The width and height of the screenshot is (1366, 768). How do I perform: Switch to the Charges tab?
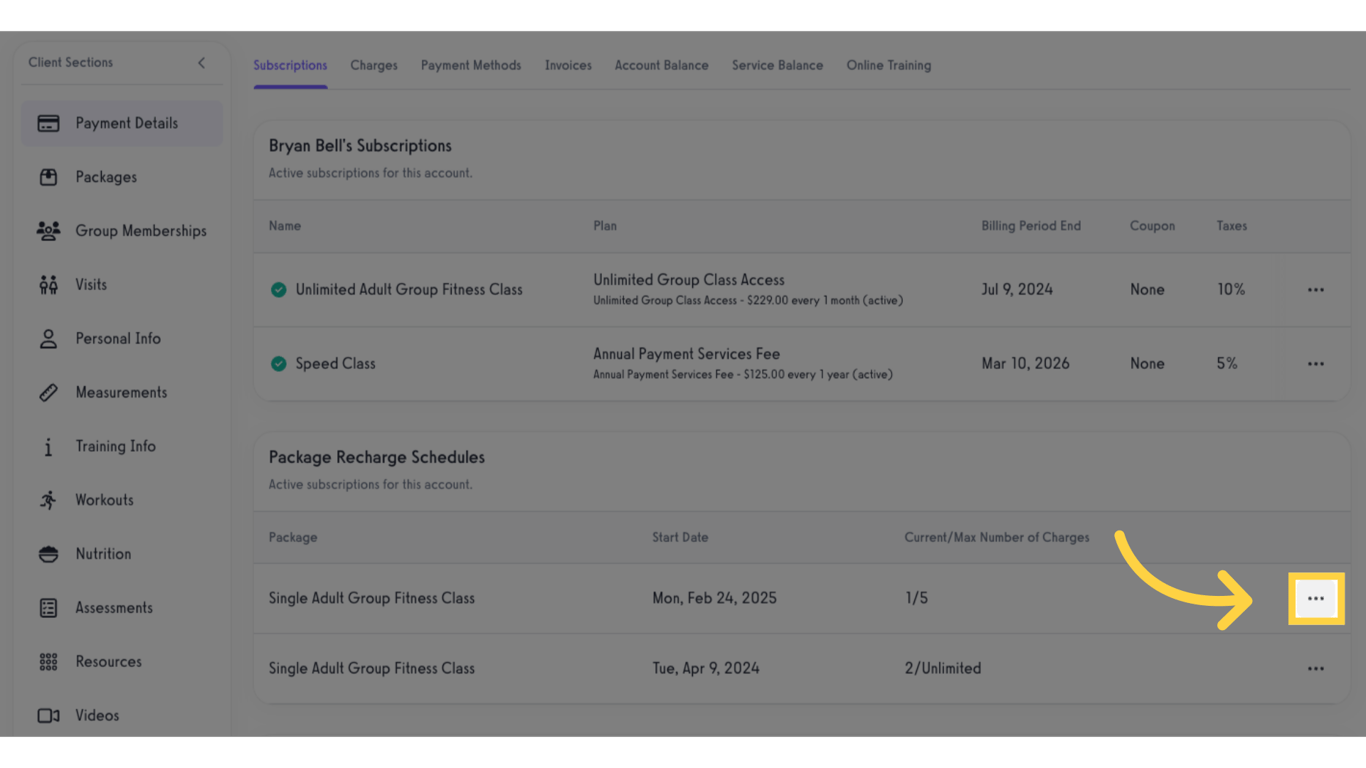click(373, 65)
